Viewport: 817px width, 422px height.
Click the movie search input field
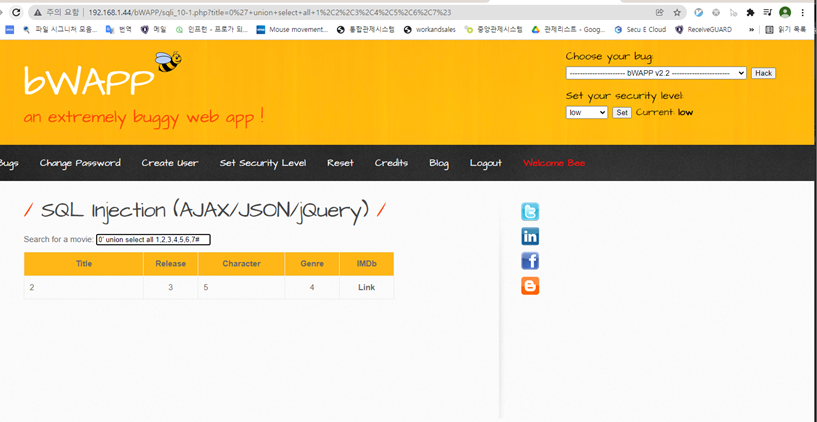(x=153, y=240)
